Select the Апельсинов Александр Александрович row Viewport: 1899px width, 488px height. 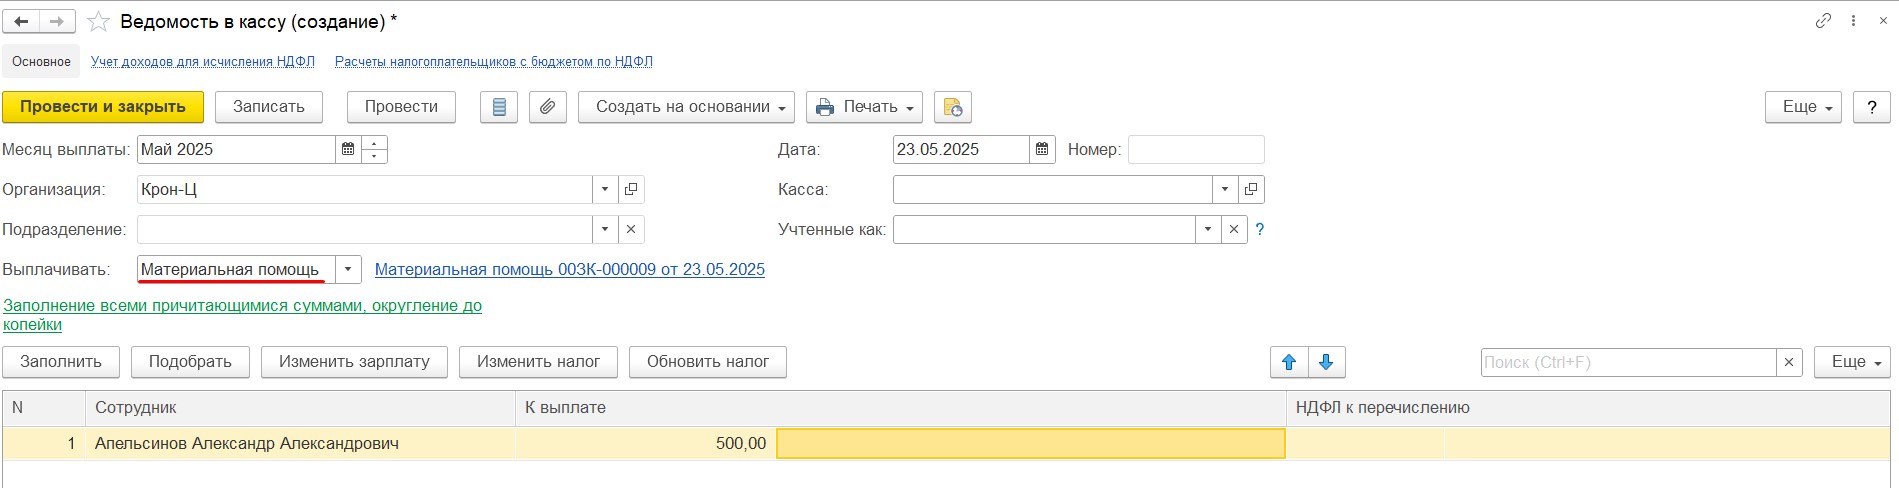[946, 444]
